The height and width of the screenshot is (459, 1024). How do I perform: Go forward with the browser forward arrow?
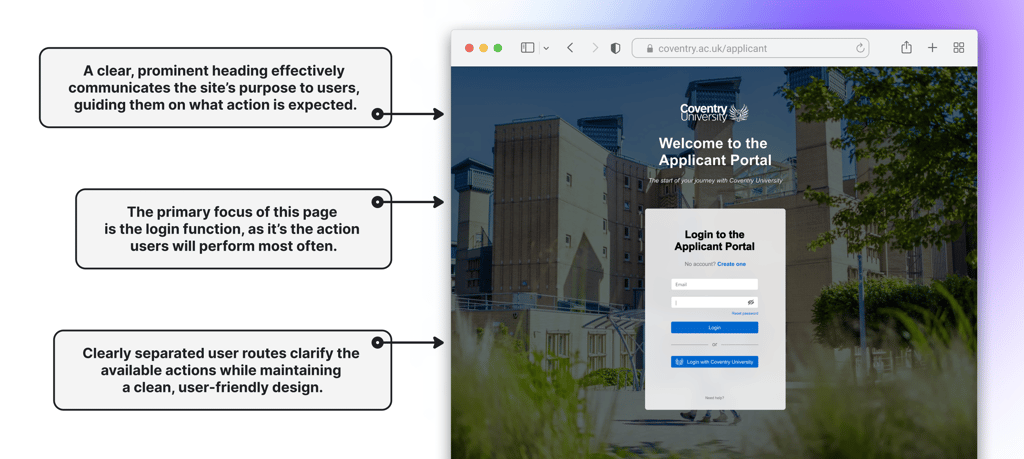pyautogui.click(x=595, y=48)
